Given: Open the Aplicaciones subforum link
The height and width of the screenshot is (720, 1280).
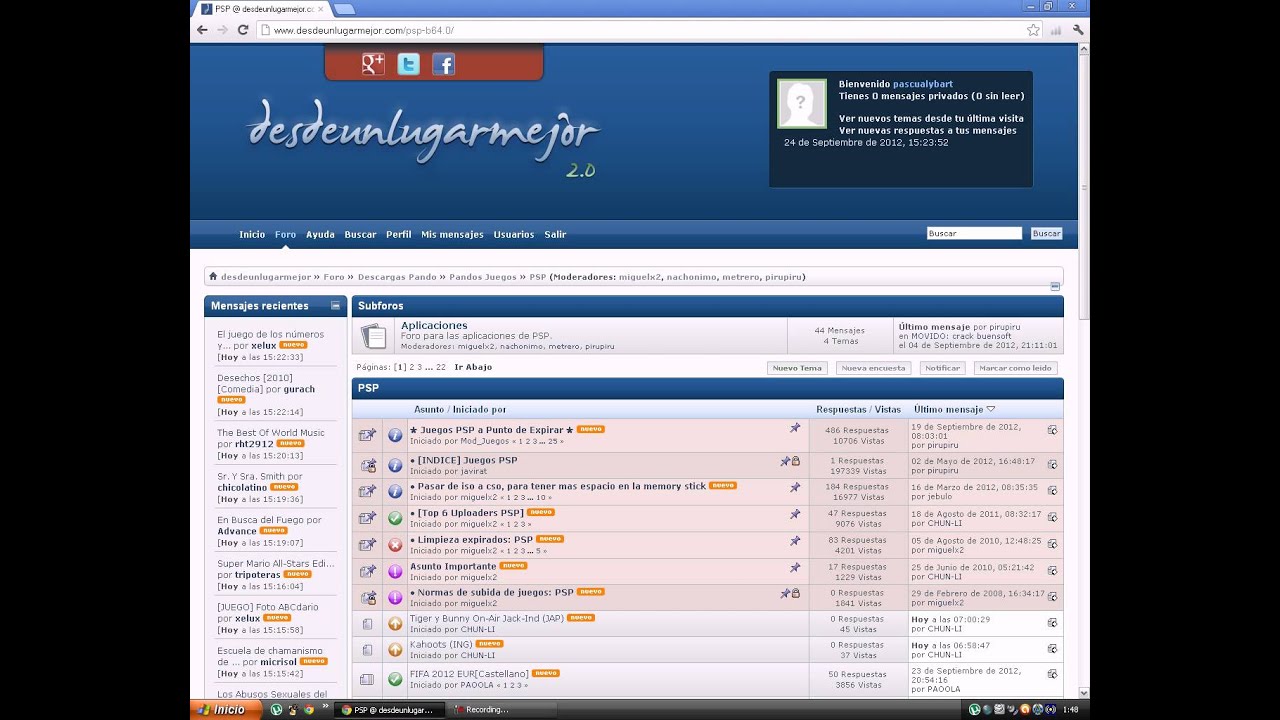Looking at the screenshot, I should (x=434, y=326).
